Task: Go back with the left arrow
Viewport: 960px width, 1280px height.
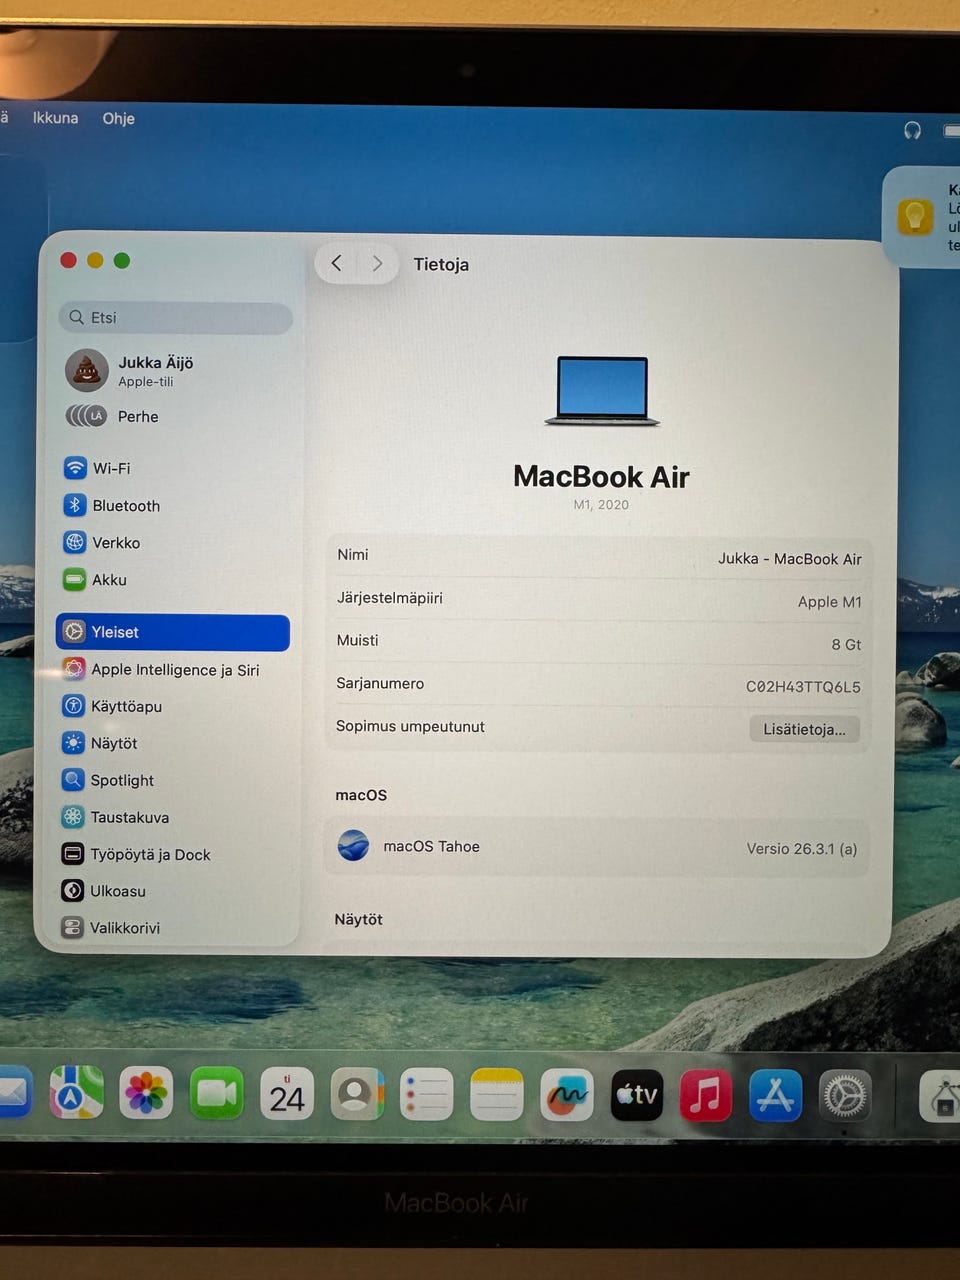Action: click(336, 263)
